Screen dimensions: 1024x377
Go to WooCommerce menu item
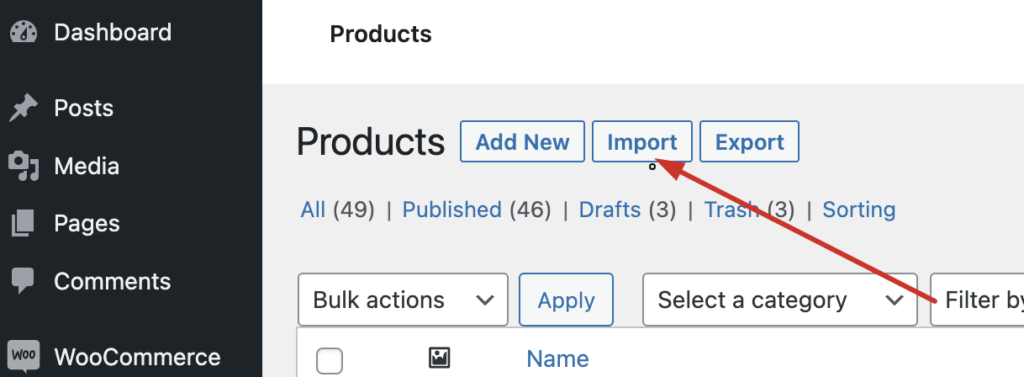click(x=137, y=357)
